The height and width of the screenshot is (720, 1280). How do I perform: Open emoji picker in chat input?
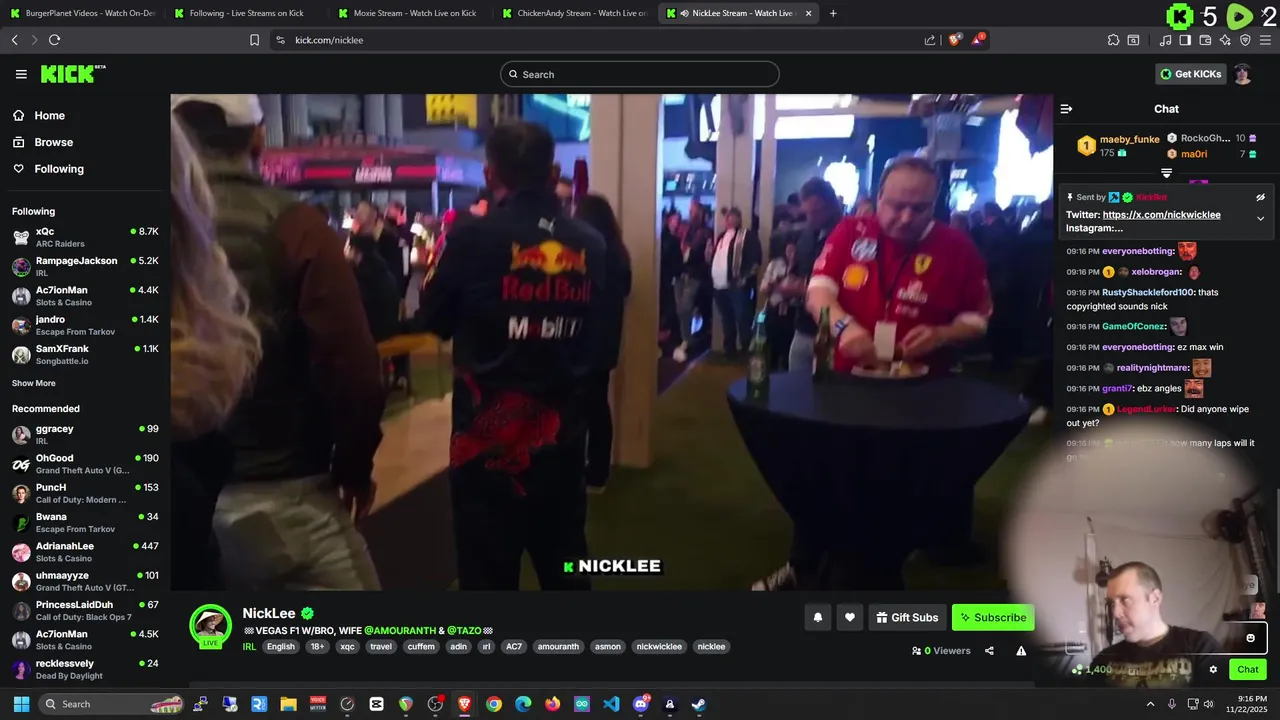point(1250,638)
